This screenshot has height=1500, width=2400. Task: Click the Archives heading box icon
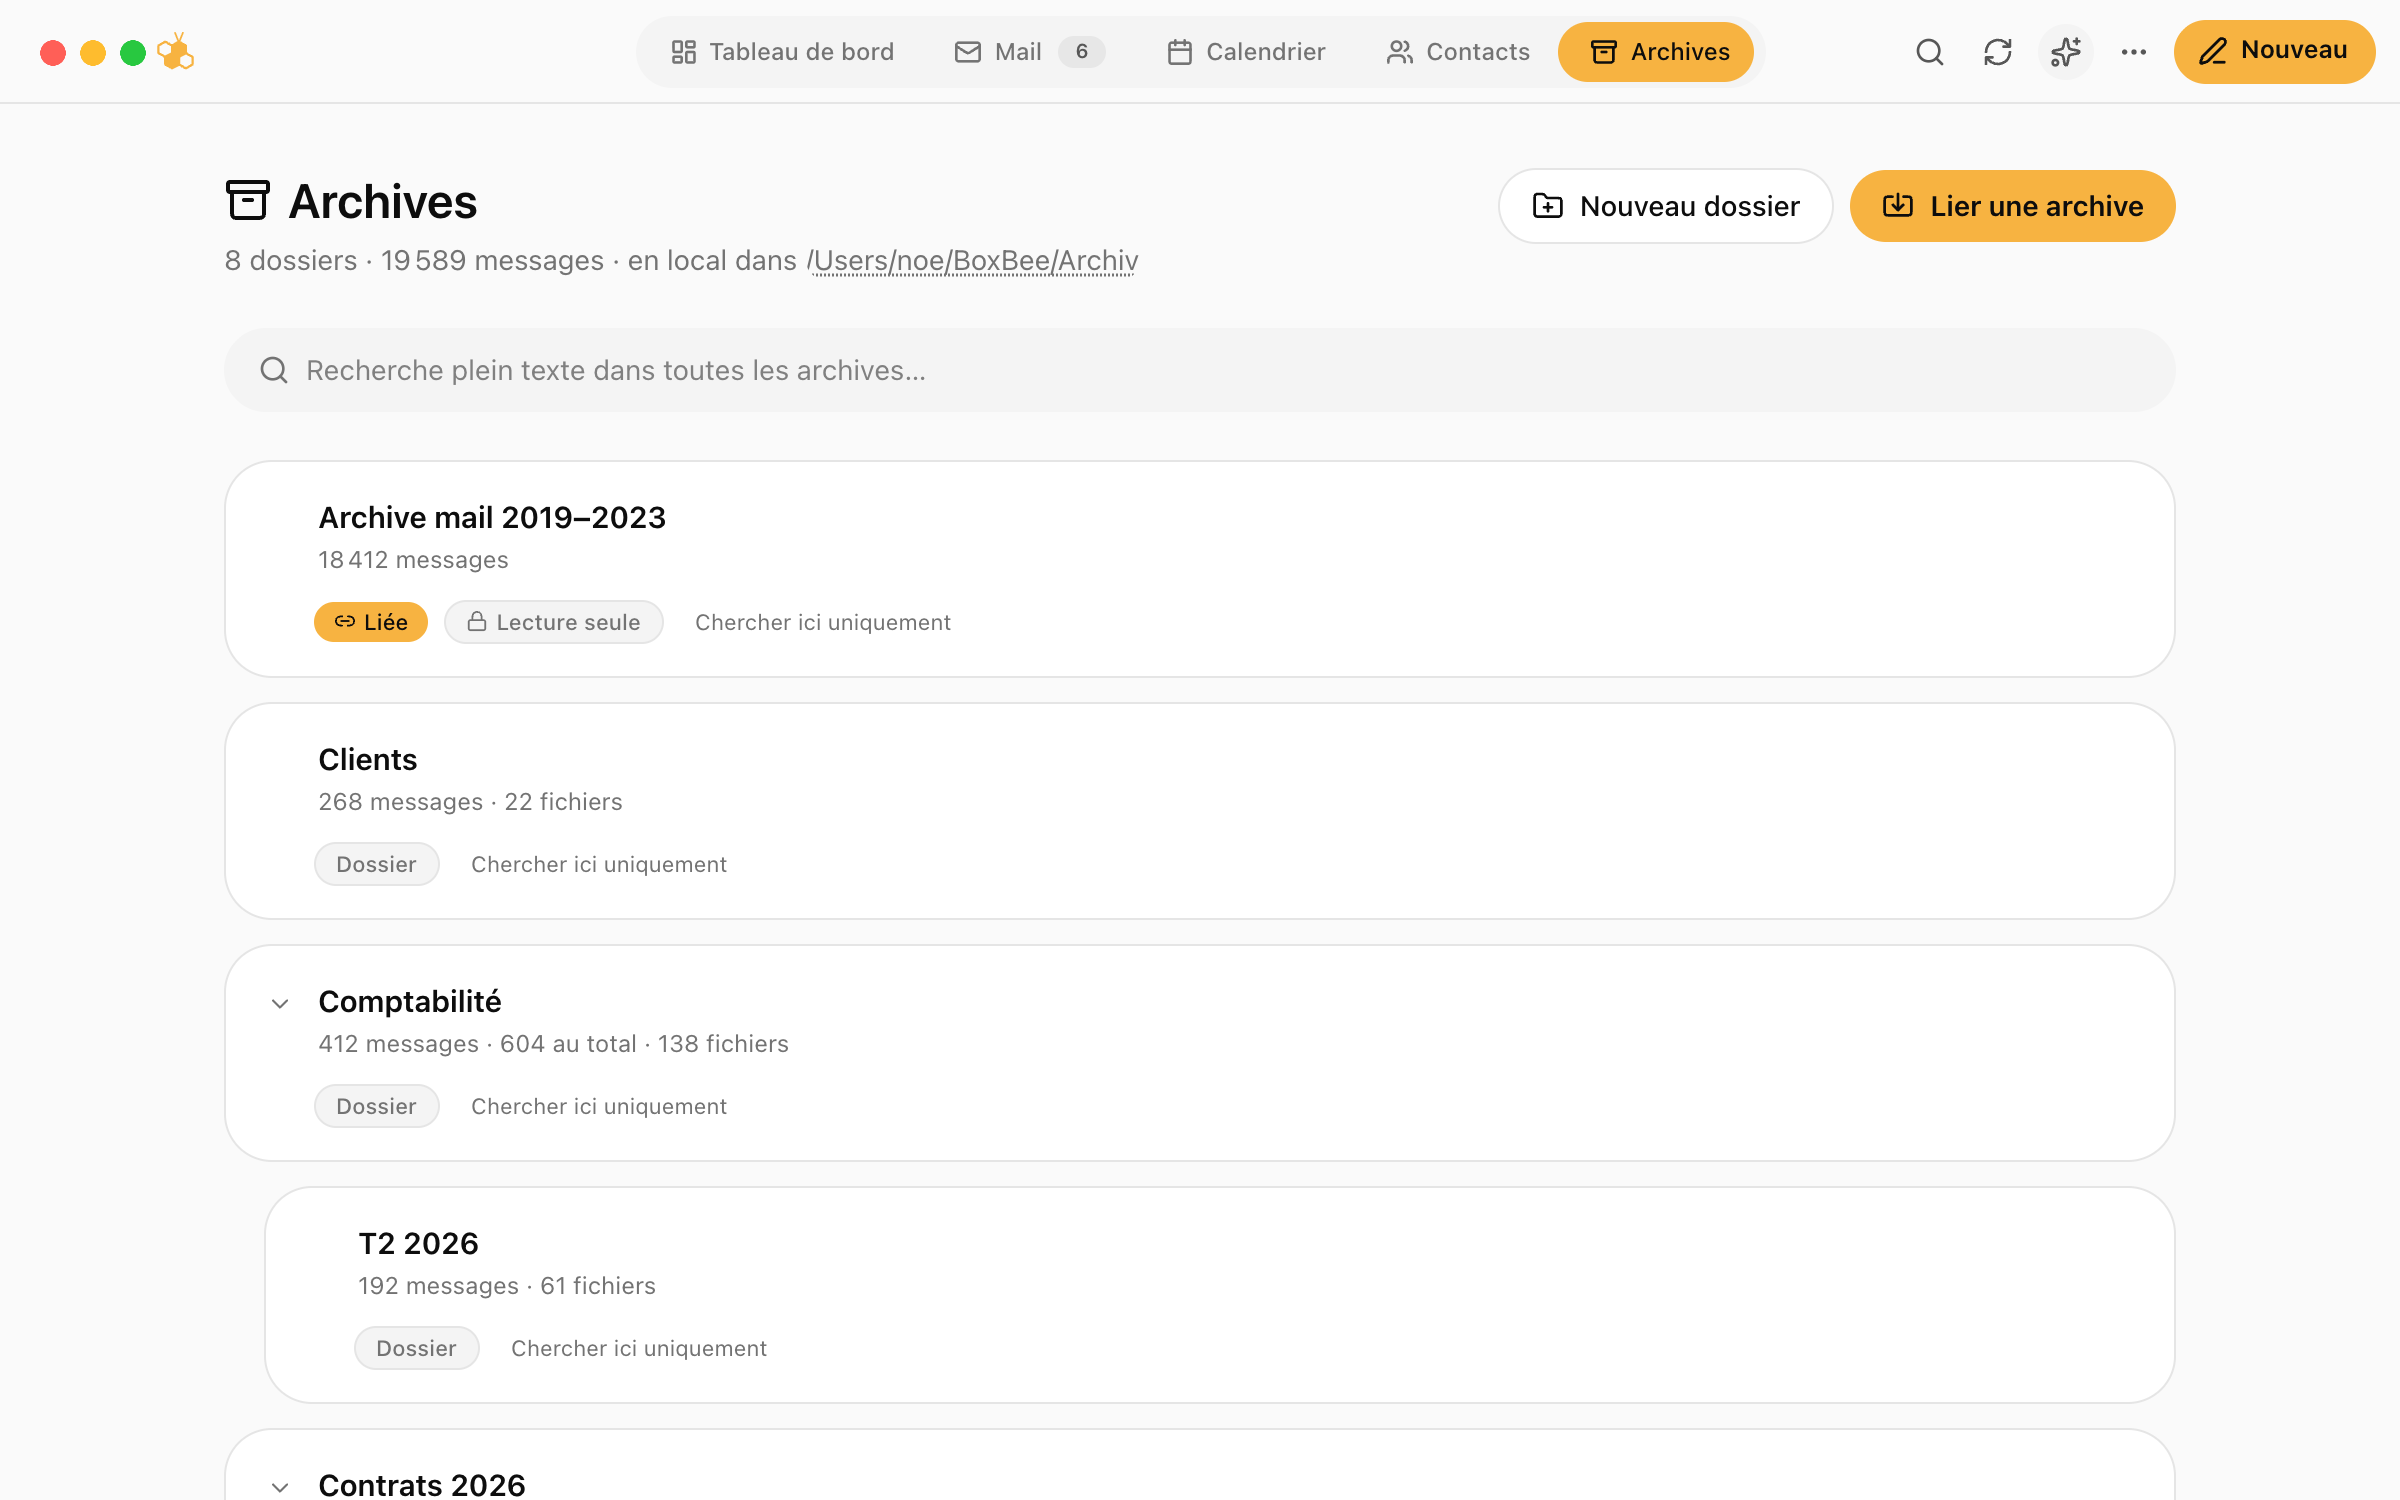tap(248, 200)
